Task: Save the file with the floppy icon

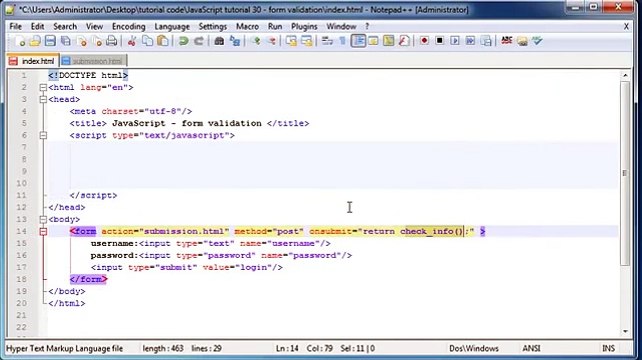Action: coord(50,41)
